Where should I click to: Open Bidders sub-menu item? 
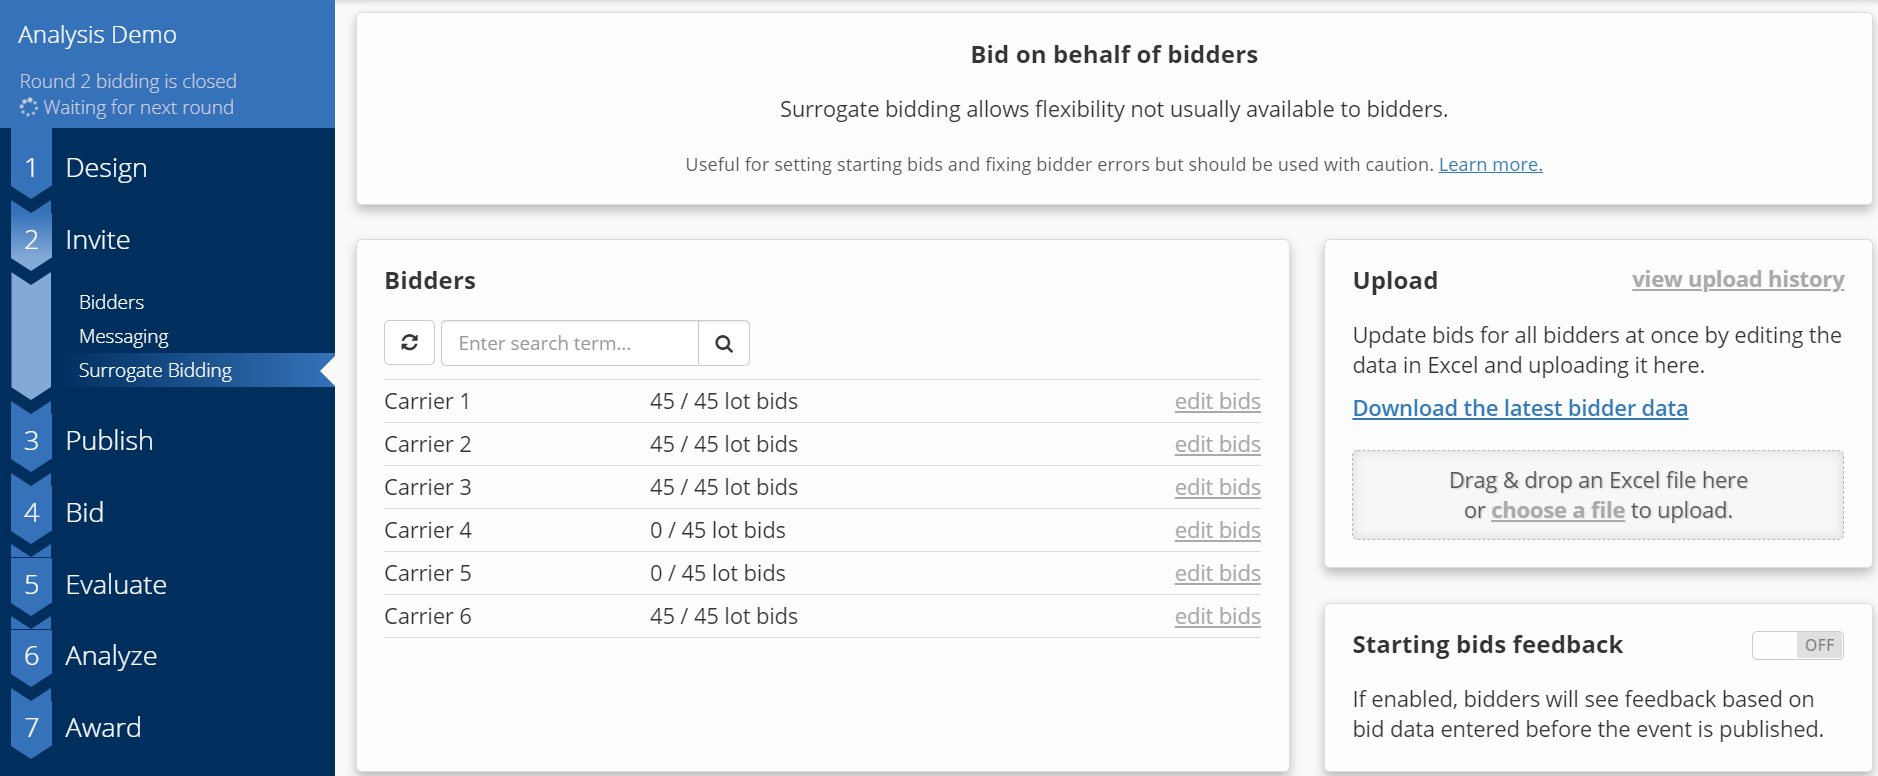(111, 302)
